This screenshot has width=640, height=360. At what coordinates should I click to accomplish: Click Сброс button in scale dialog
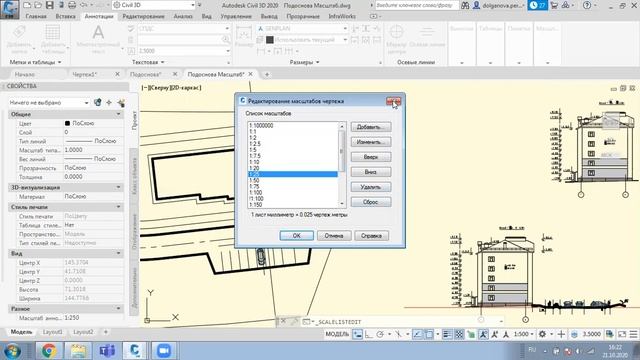tap(371, 202)
